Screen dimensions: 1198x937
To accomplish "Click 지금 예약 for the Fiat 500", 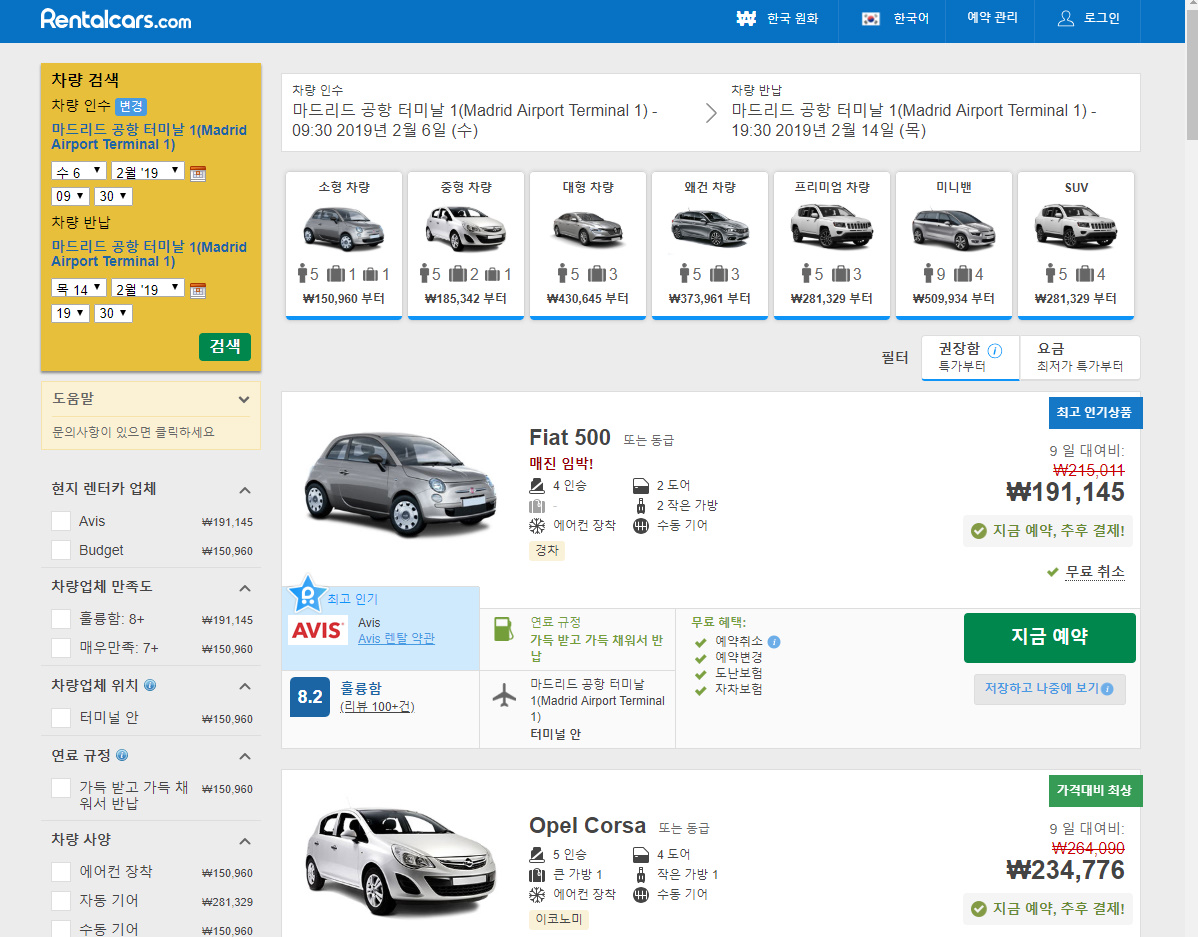I will coord(1050,637).
